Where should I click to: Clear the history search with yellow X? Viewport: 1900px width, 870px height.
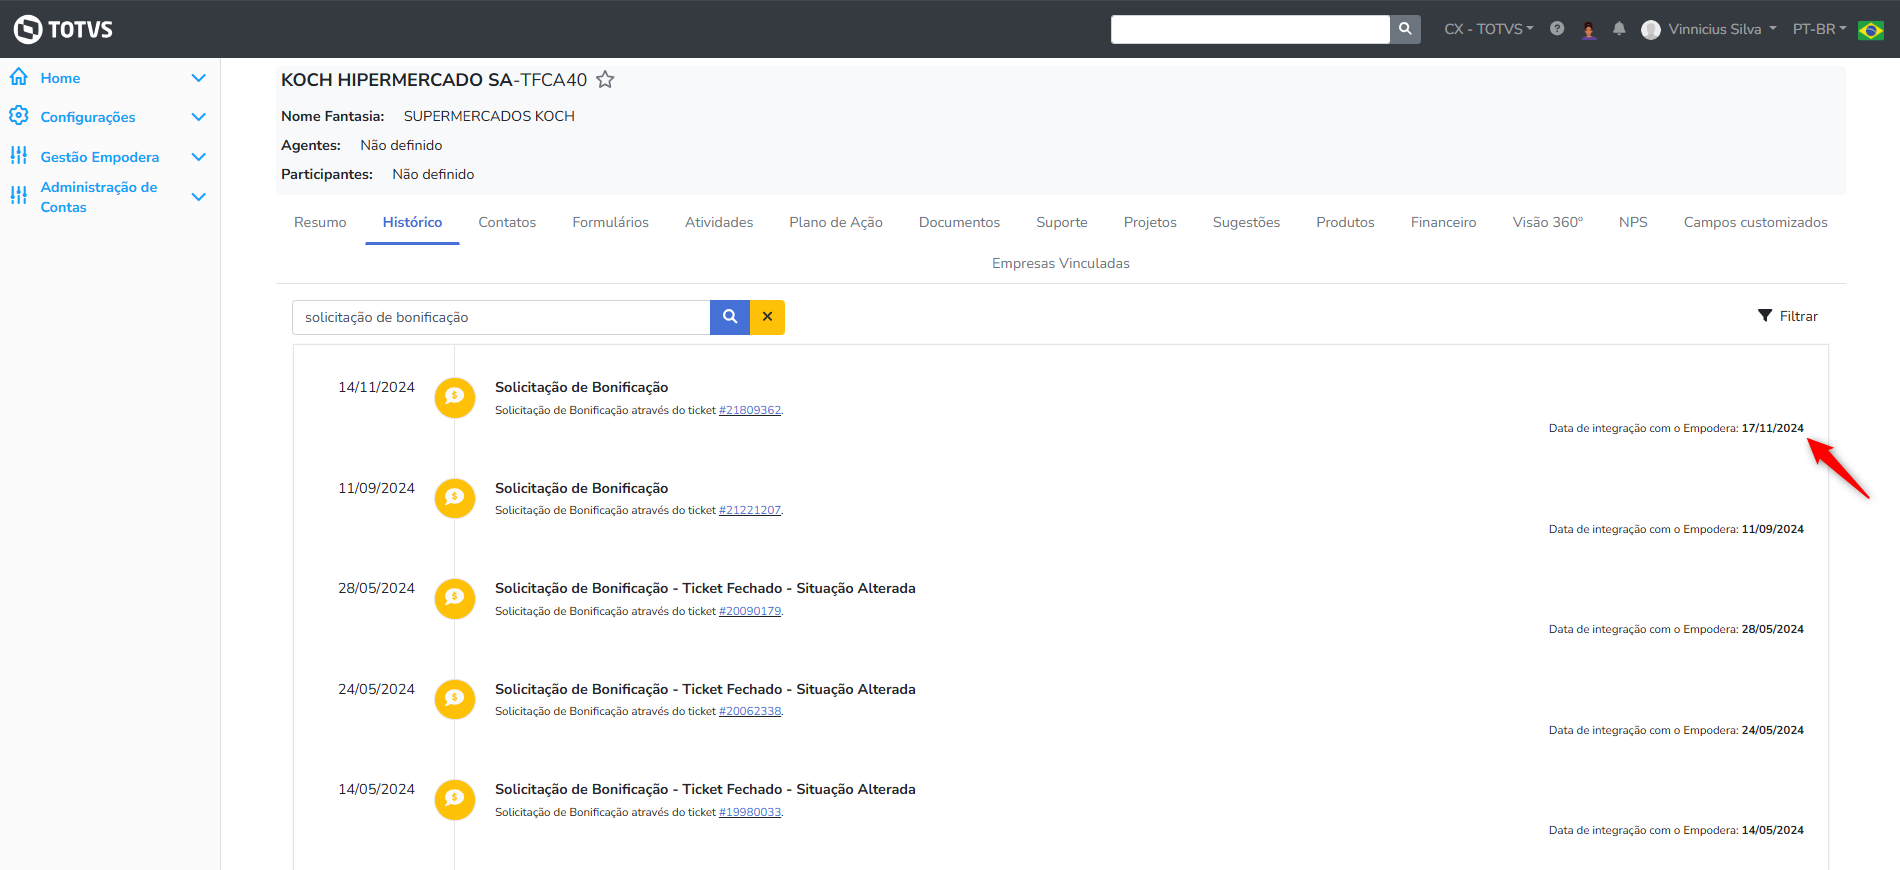coord(767,317)
